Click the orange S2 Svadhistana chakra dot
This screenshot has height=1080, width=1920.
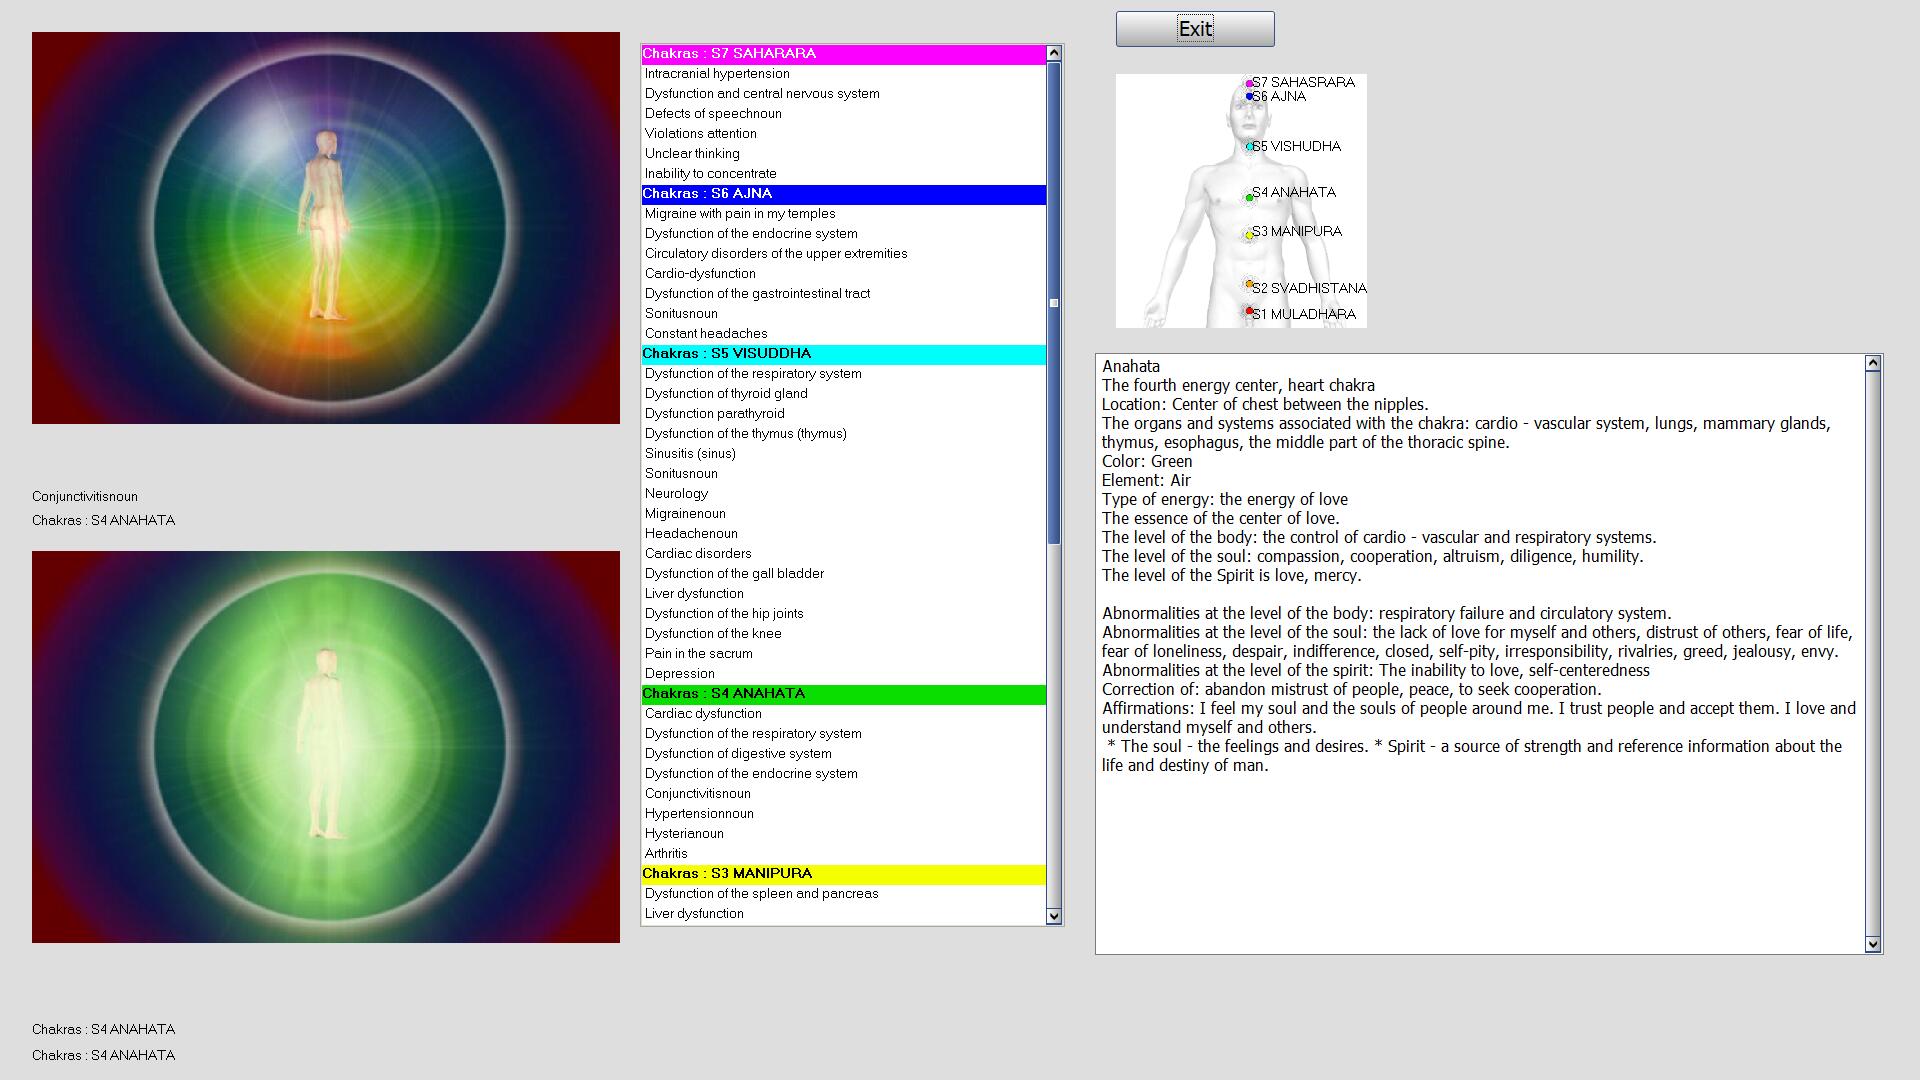point(1249,285)
